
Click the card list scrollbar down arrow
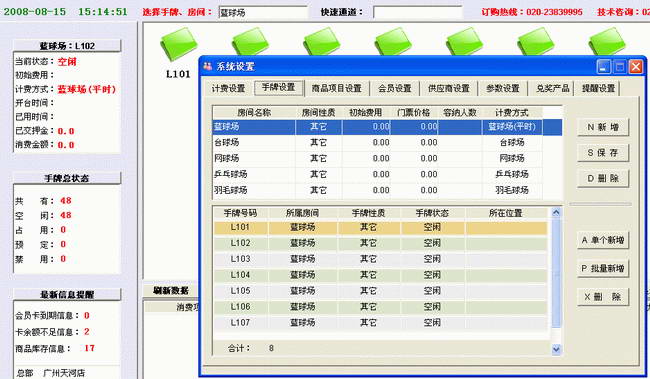click(556, 350)
